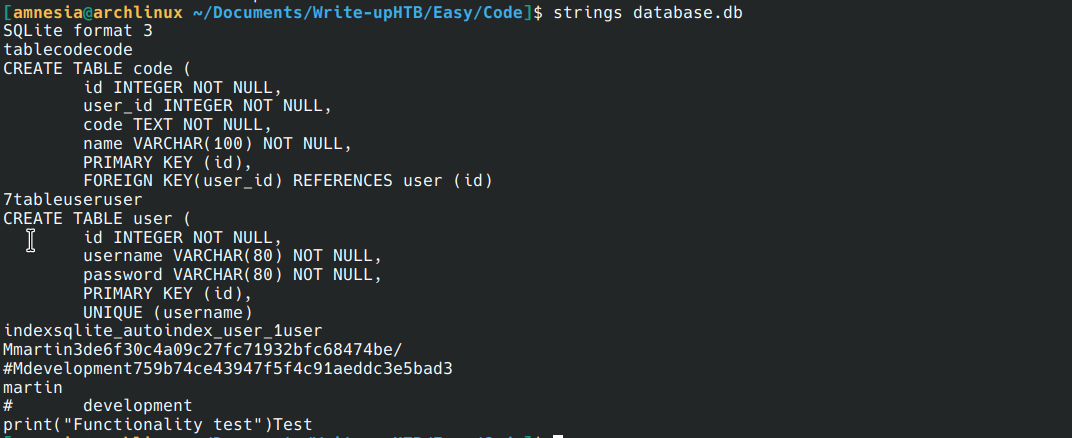Click the #Mdevelopment759b74ce... hash line
Screen dimensions: 1072x438
pos(227,368)
